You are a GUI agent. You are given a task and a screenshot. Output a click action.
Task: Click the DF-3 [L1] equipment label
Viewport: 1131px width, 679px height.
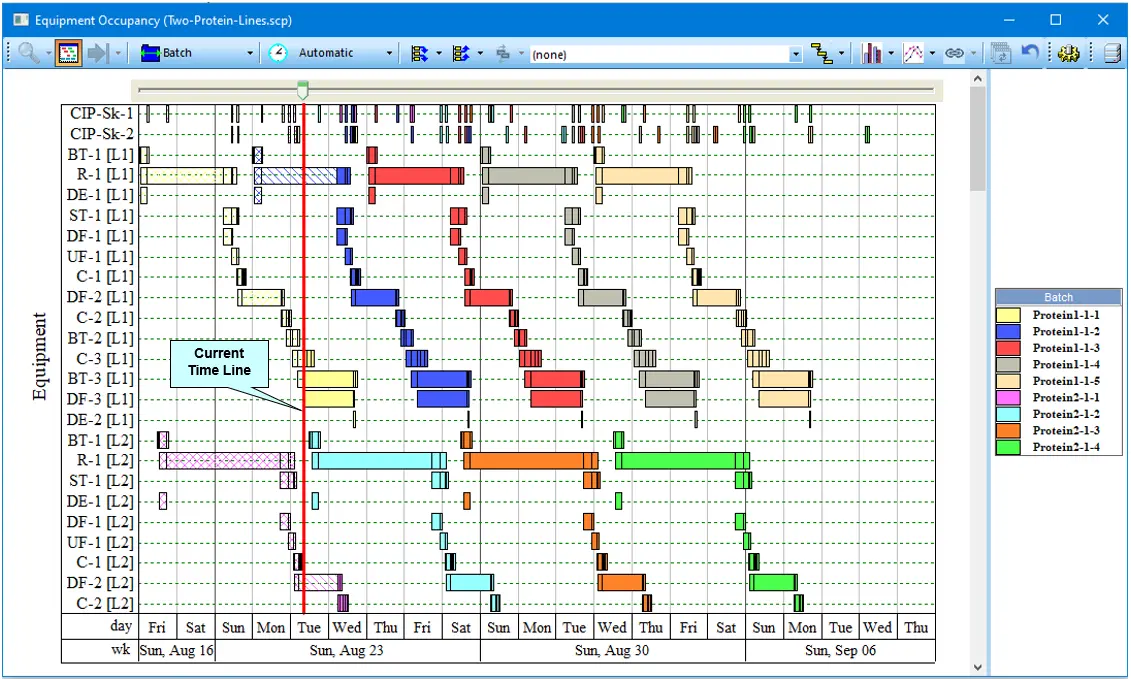pyautogui.click(x=100, y=399)
